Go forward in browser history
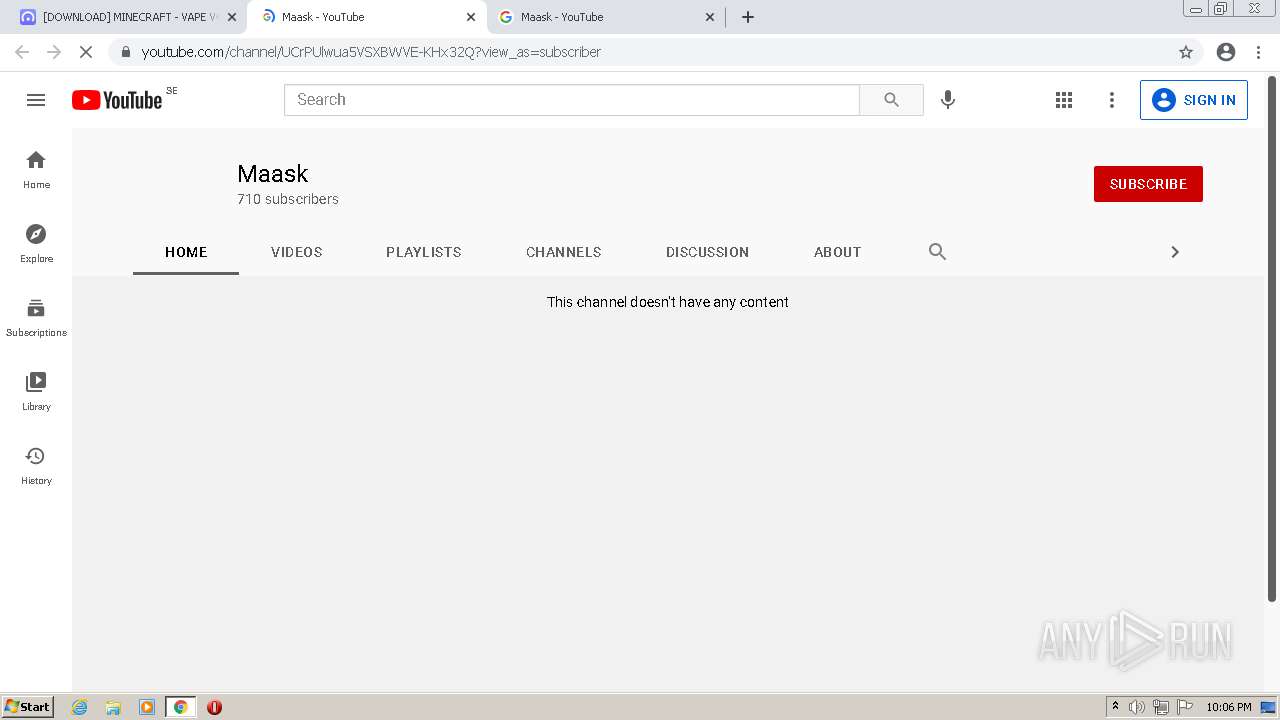 [54, 52]
